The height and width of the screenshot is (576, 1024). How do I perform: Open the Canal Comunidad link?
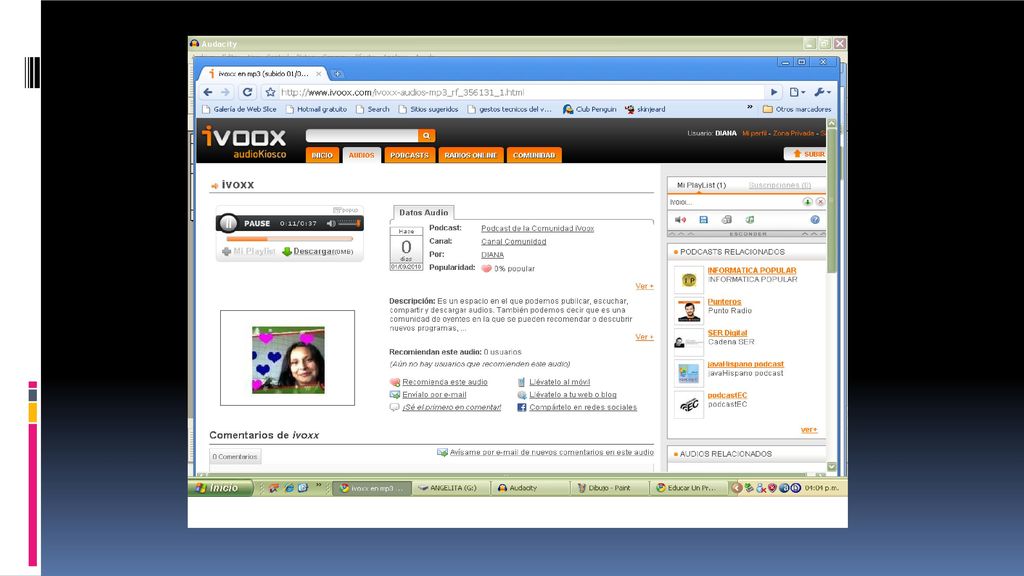point(513,242)
